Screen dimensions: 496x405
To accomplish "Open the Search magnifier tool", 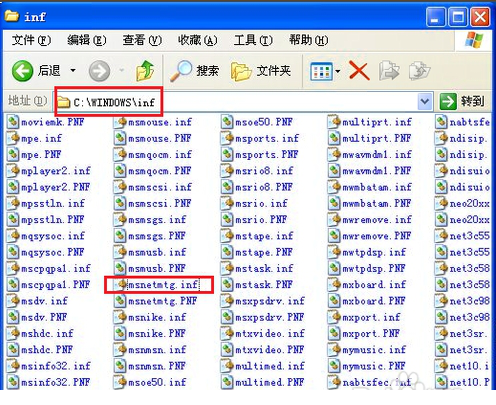I will click(181, 71).
